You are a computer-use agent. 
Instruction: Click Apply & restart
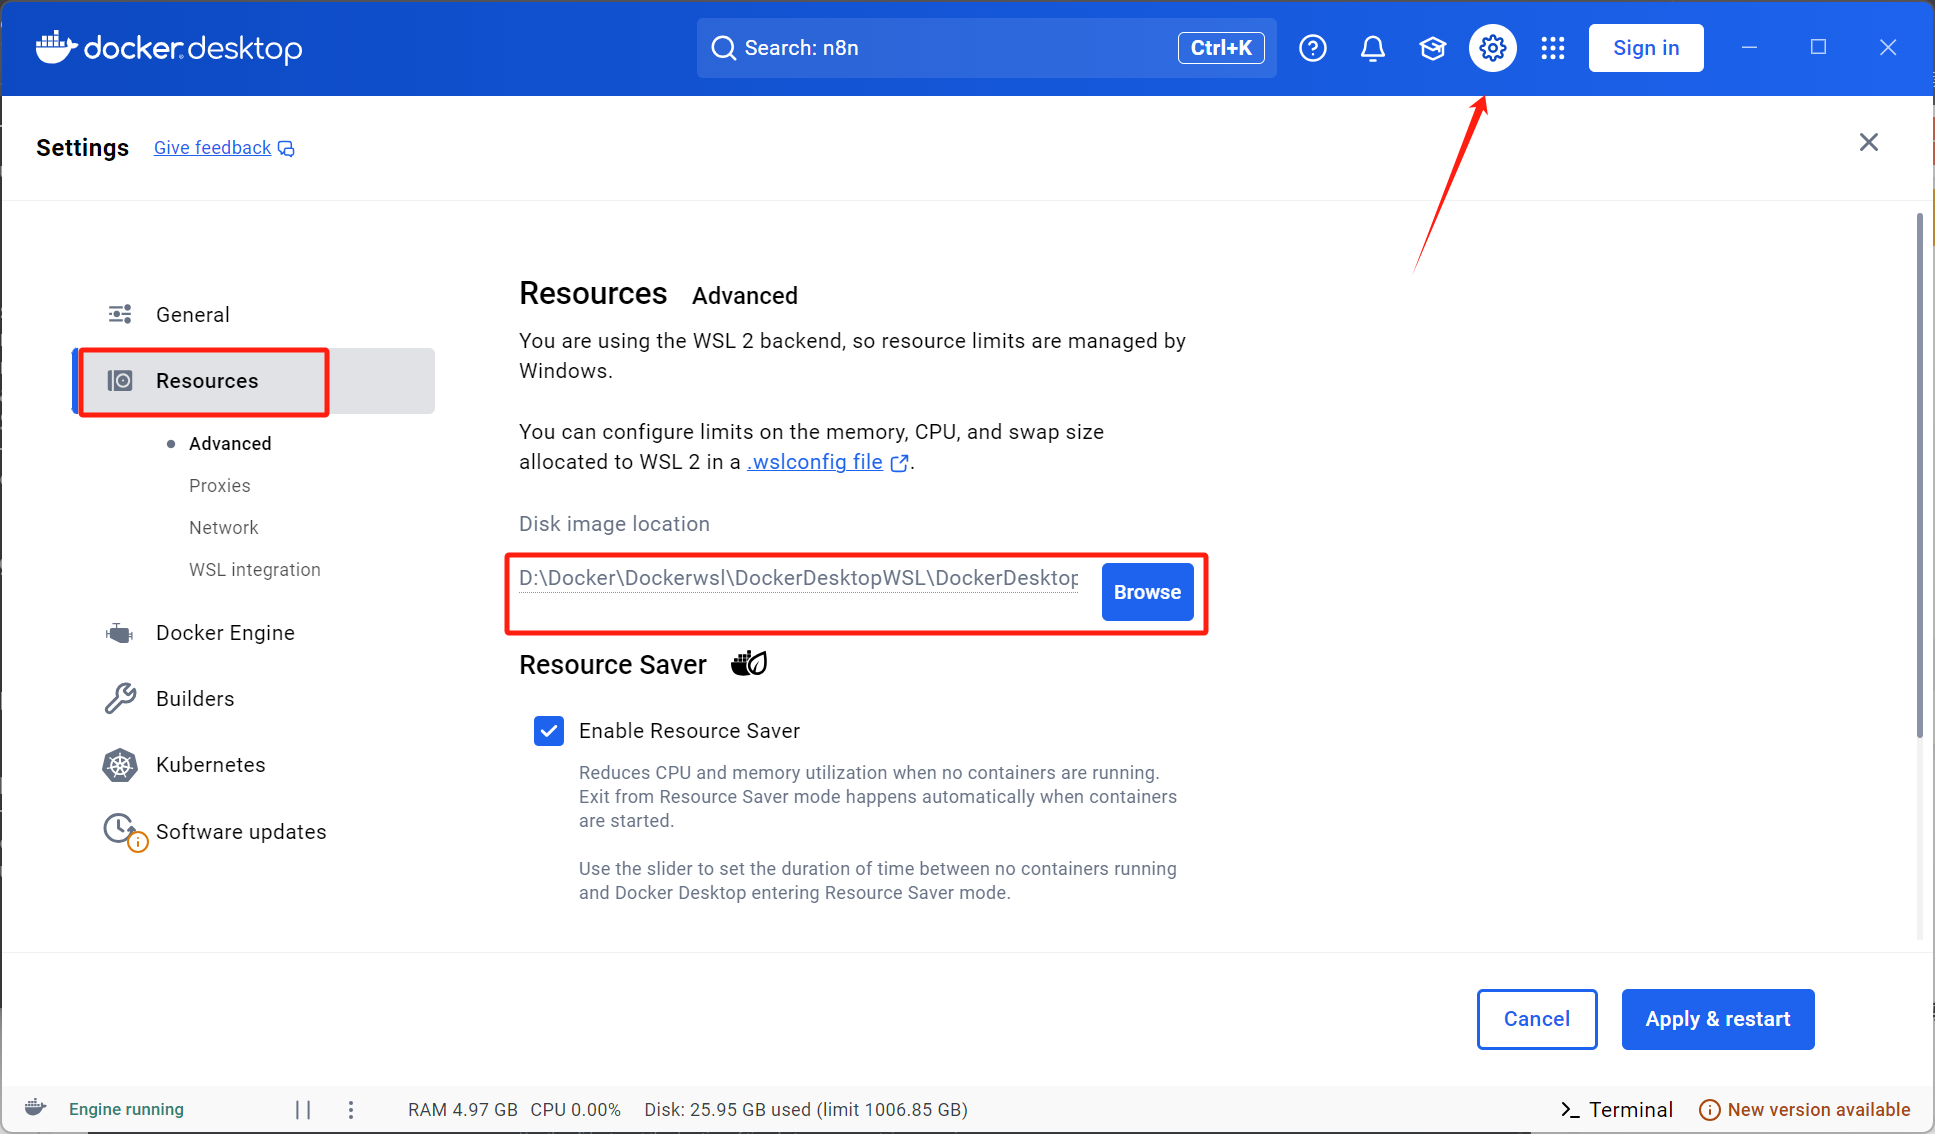pos(1718,1019)
